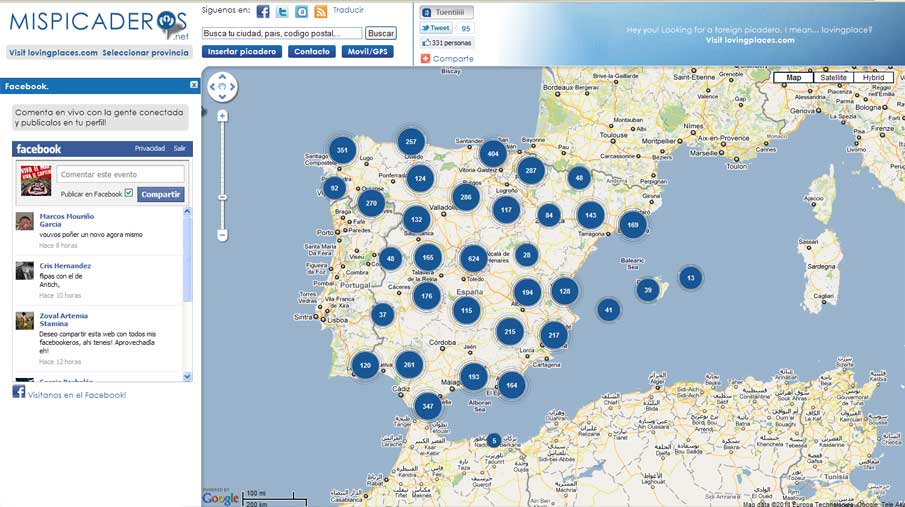This screenshot has height=507, width=905.
Task: Pan the map up with the navigation arrow
Action: point(222,77)
